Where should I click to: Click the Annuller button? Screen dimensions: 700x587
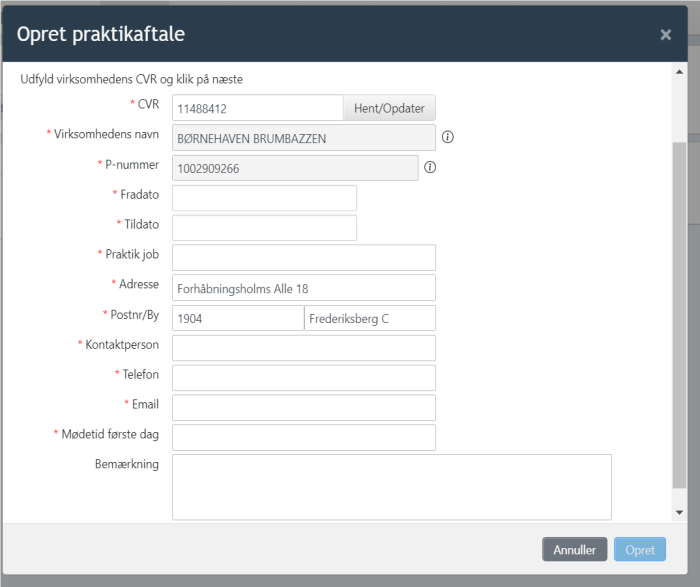coord(575,550)
